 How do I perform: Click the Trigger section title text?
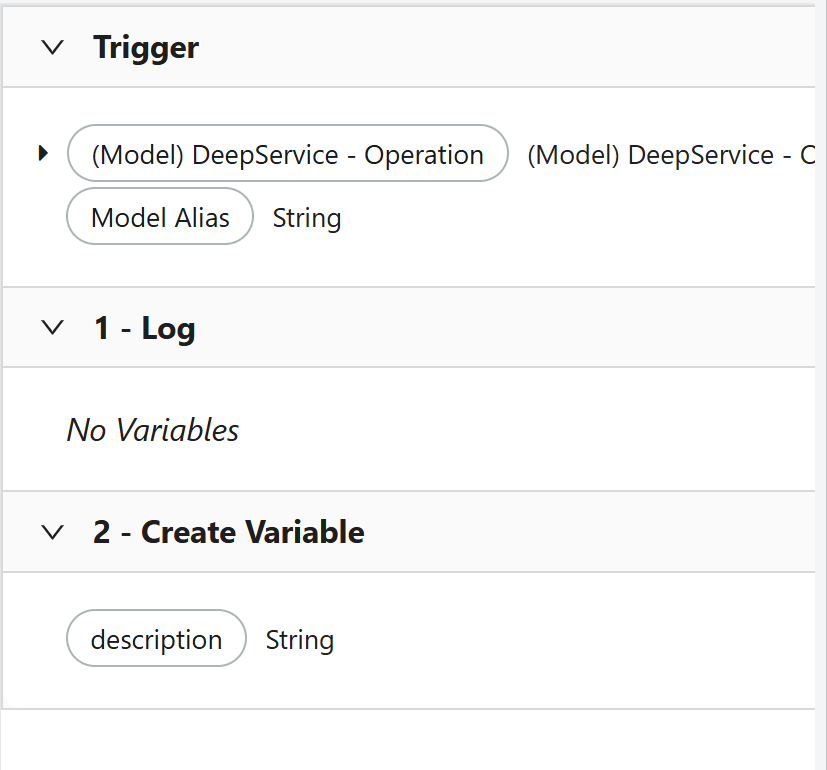146,47
